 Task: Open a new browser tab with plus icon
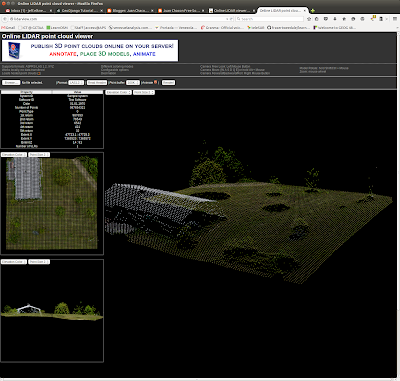[x=313, y=11]
